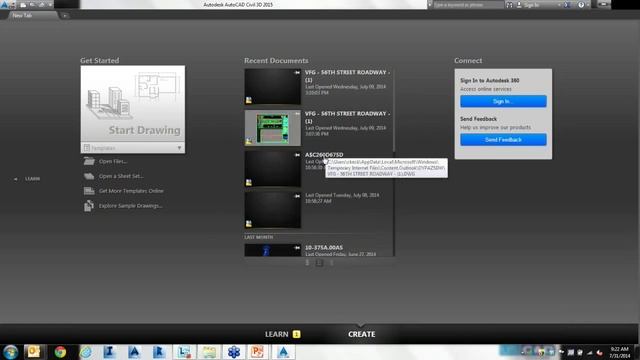Screen dimensions: 640x360
Task: Click the Recent Documents list scrollbar
Action: click(394, 110)
